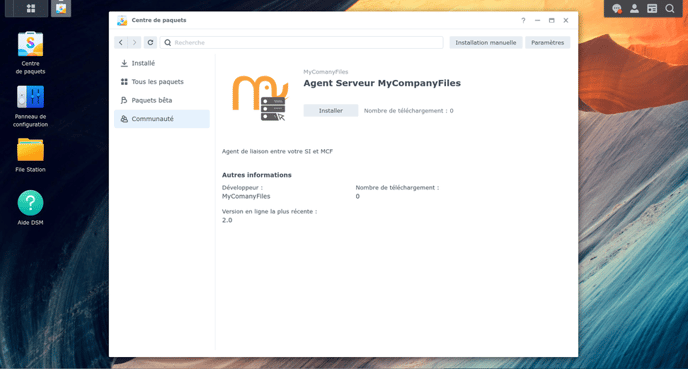
Task: Select Paquets bêta section
Action: click(x=162, y=100)
